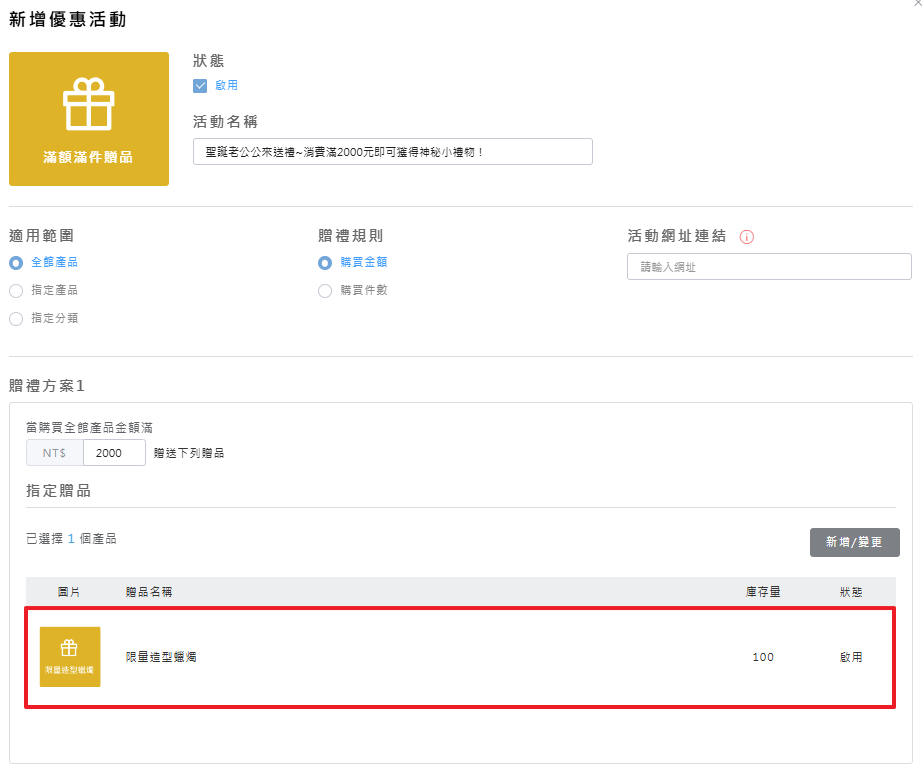Click the 滿額滿件贈品 label on the tile

[x=88, y=157]
